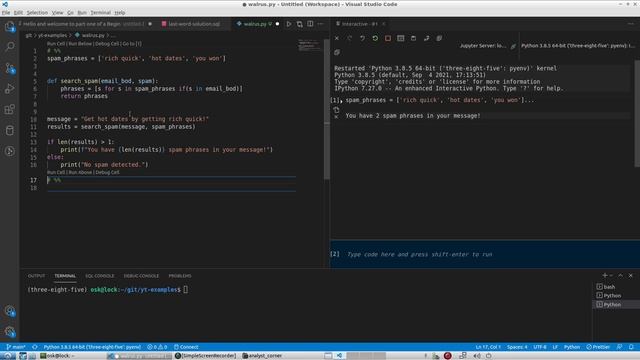640x360 pixels.
Task: Click the Run Below code lens link
Action: coord(80,44)
